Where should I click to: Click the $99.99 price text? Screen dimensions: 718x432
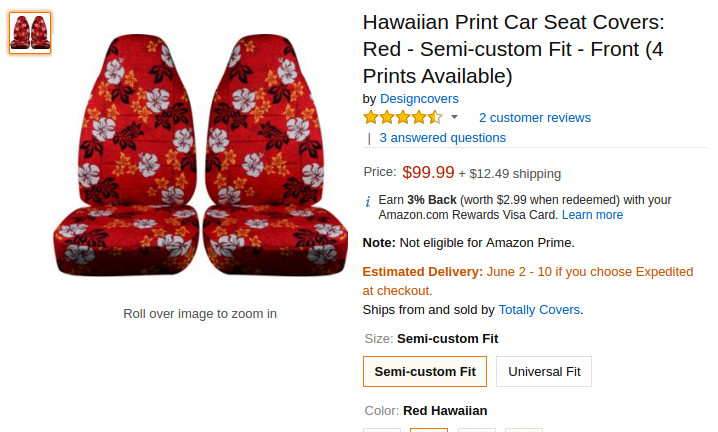pos(428,172)
